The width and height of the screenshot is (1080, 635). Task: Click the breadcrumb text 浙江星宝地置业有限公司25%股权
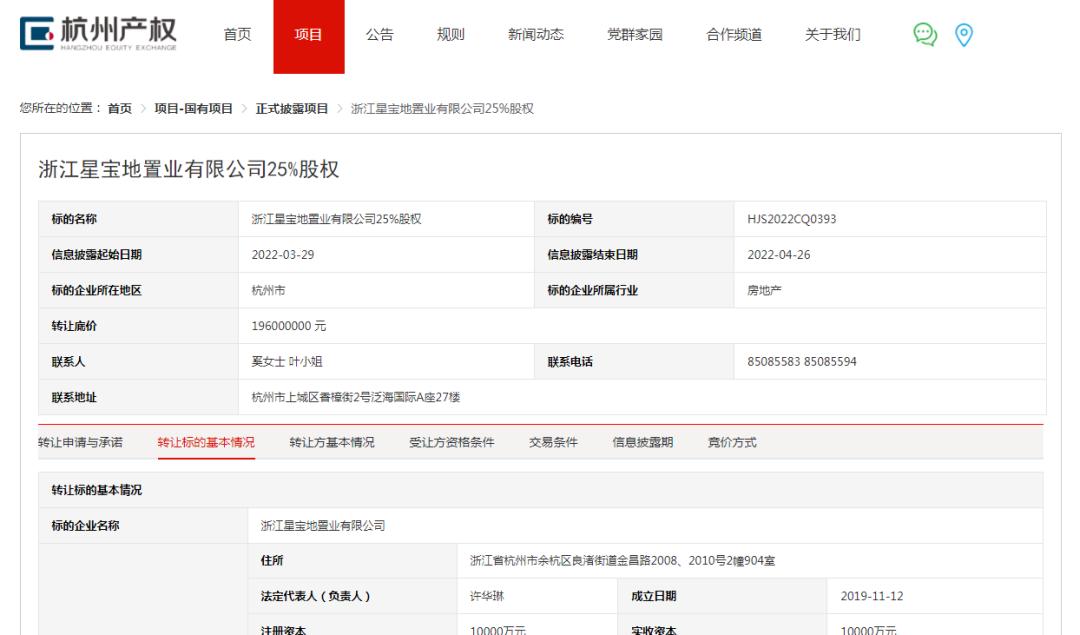442,108
